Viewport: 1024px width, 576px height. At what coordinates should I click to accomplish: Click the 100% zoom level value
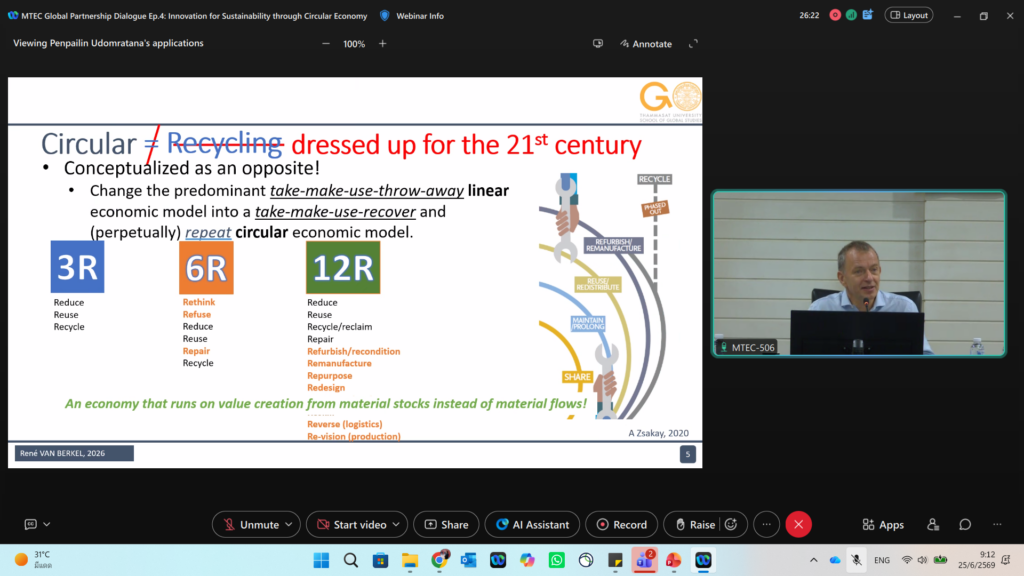point(354,44)
